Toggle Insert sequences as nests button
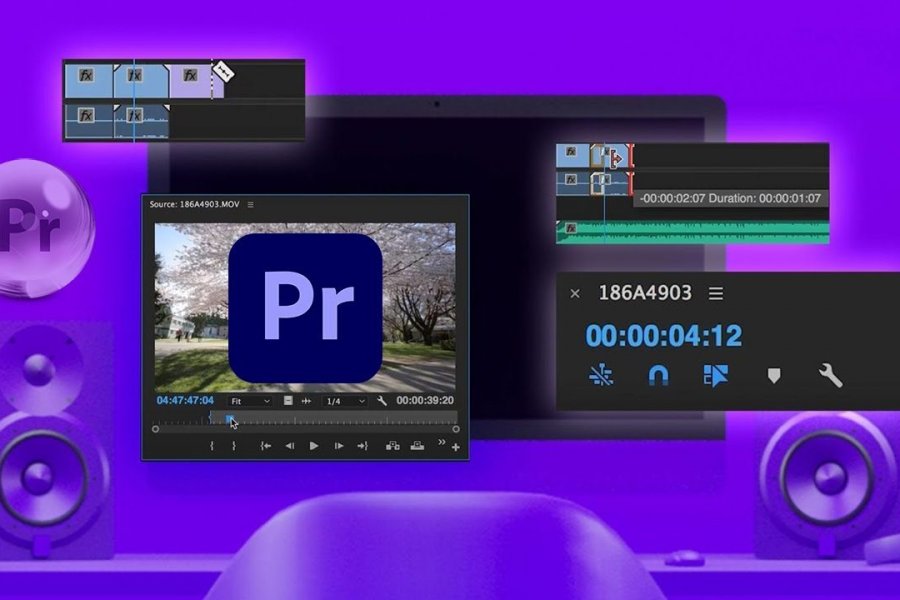Viewport: 900px width, 600px height. (601, 376)
